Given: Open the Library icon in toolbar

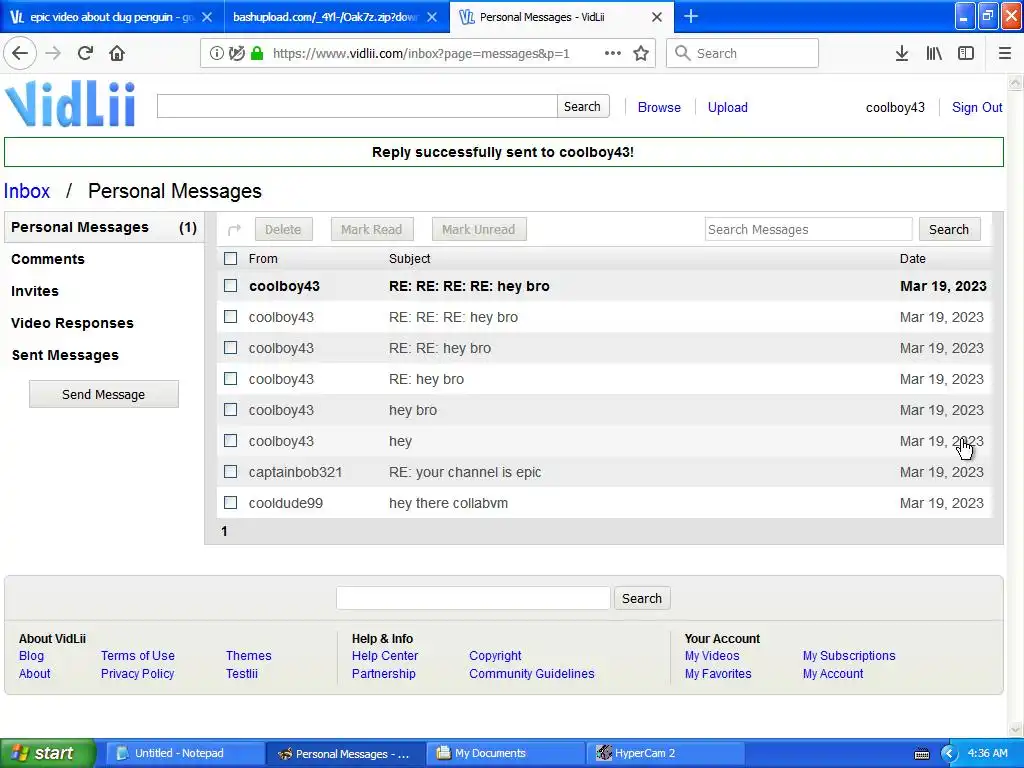Looking at the screenshot, I should pos(934,54).
